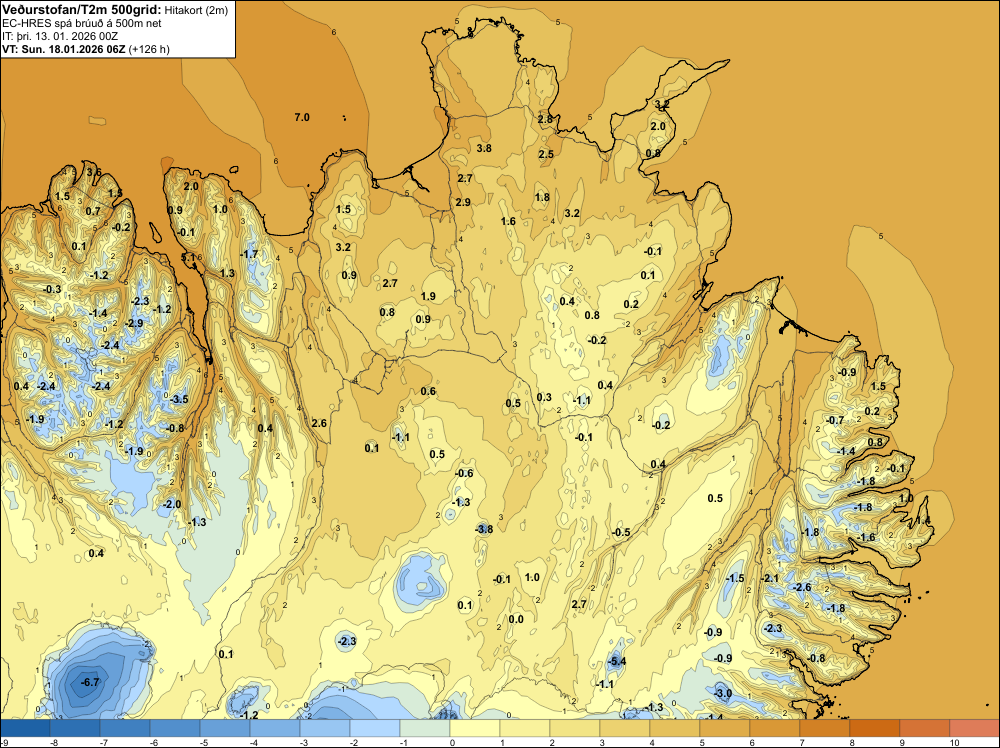
Task: Click the '2.9' temperature value
Action: coord(463,202)
